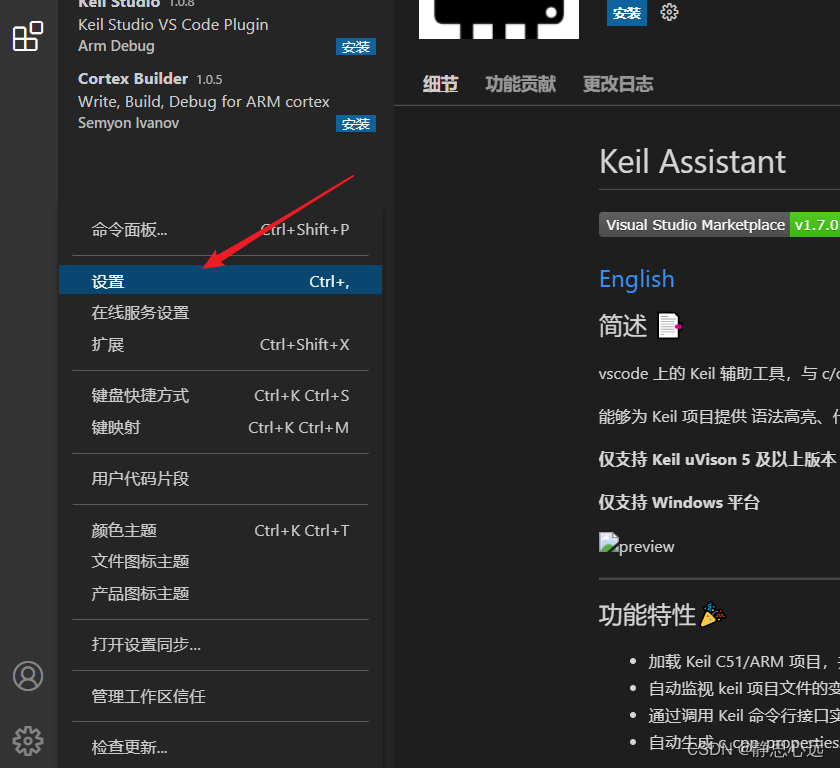Install the Cortex Builder extension
840x768 pixels.
[x=356, y=124]
